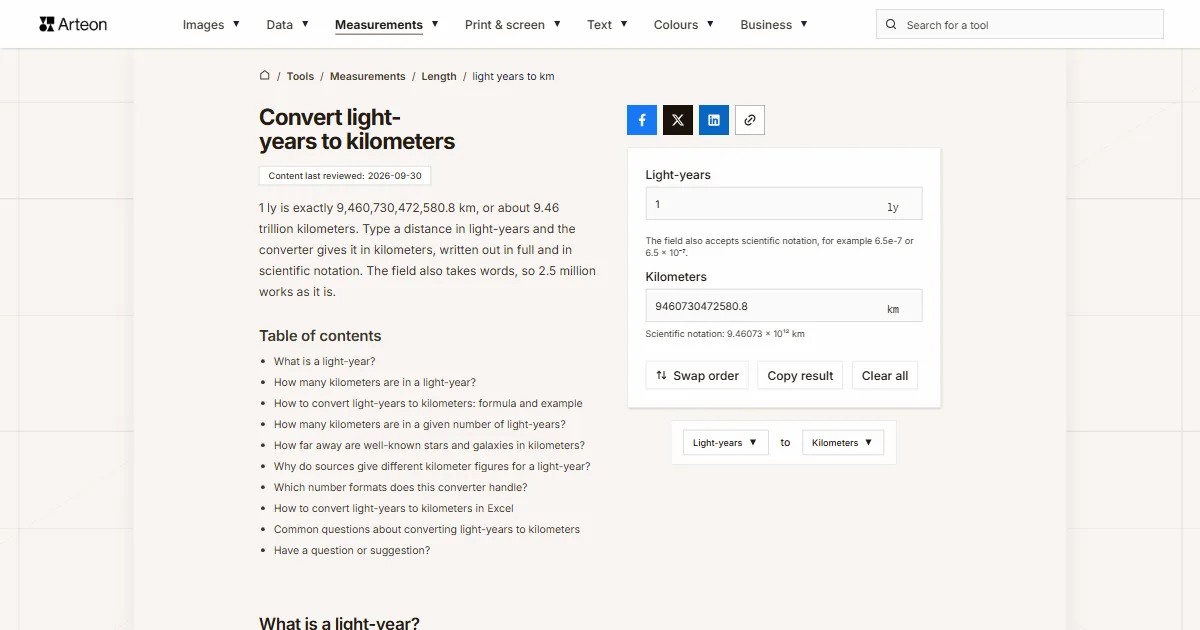The image size is (1200, 630).
Task: Jump to 'different kilometer figures' section
Action: (432, 466)
